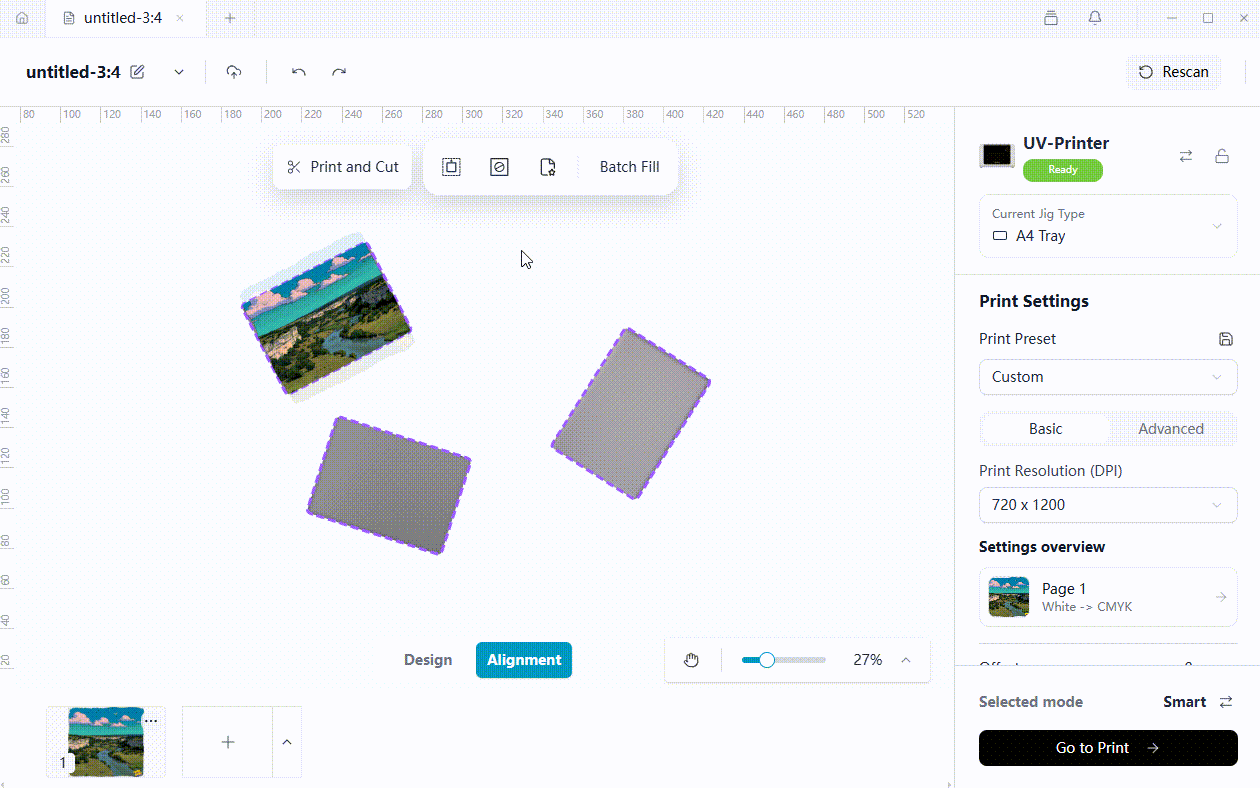The image size is (1260, 788).
Task: Select the right dashed-outline gray object
Action: [x=631, y=413]
